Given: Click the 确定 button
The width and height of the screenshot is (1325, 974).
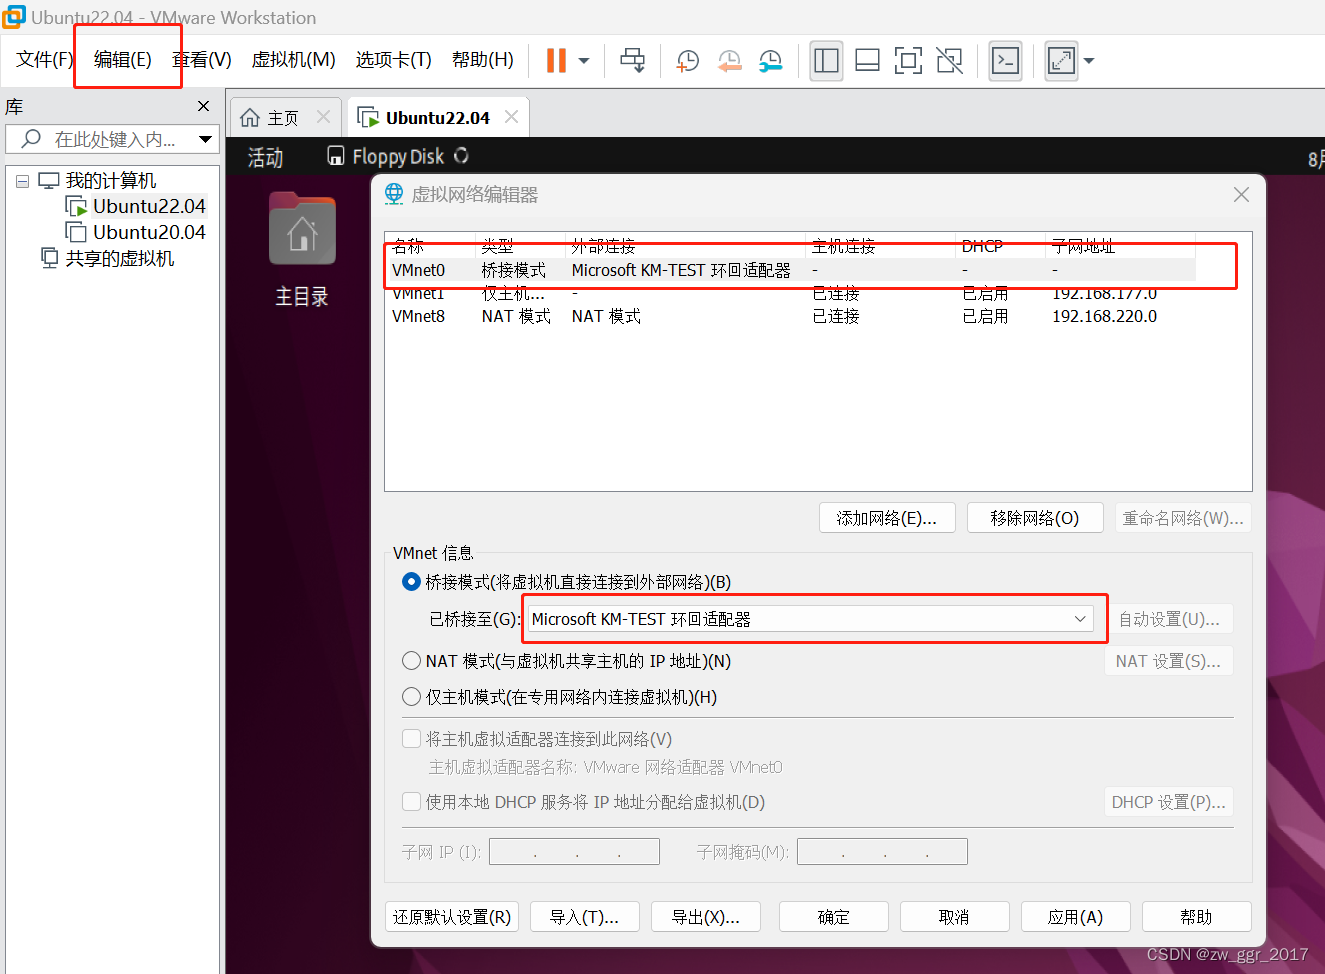Looking at the screenshot, I should (834, 917).
